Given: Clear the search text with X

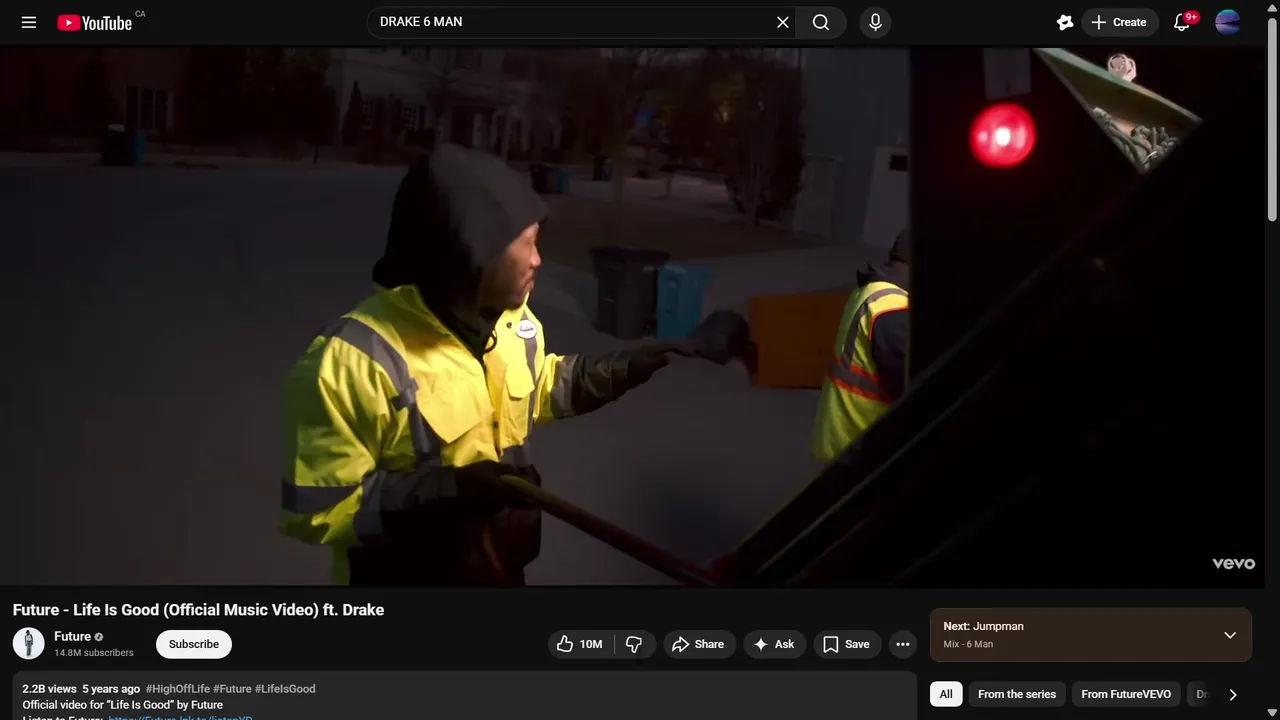Looking at the screenshot, I should [x=783, y=22].
